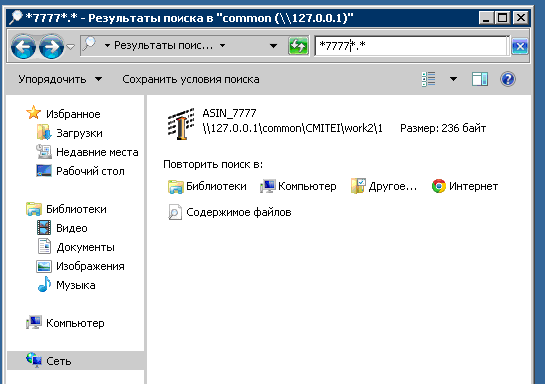The width and height of the screenshot is (545, 384).
Task: Open the view options dropdown arrow
Action: pyautogui.click(x=453, y=79)
